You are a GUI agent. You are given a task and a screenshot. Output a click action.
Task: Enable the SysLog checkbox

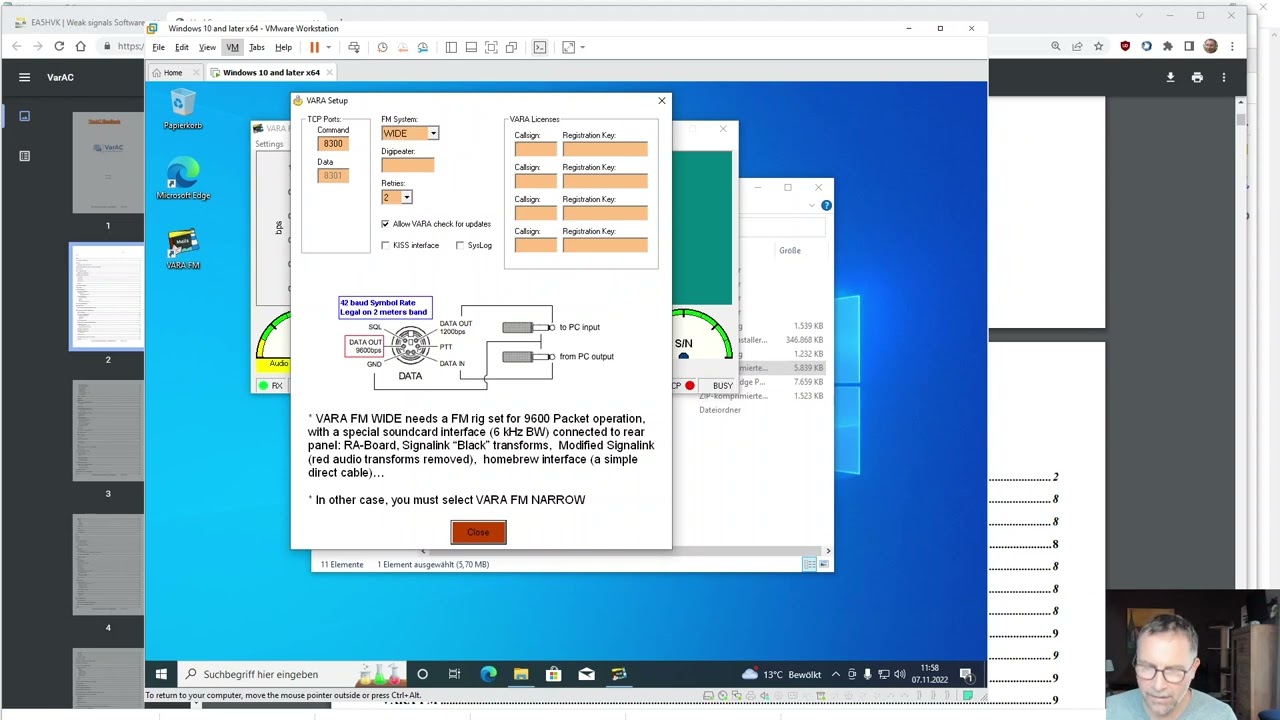pos(460,245)
